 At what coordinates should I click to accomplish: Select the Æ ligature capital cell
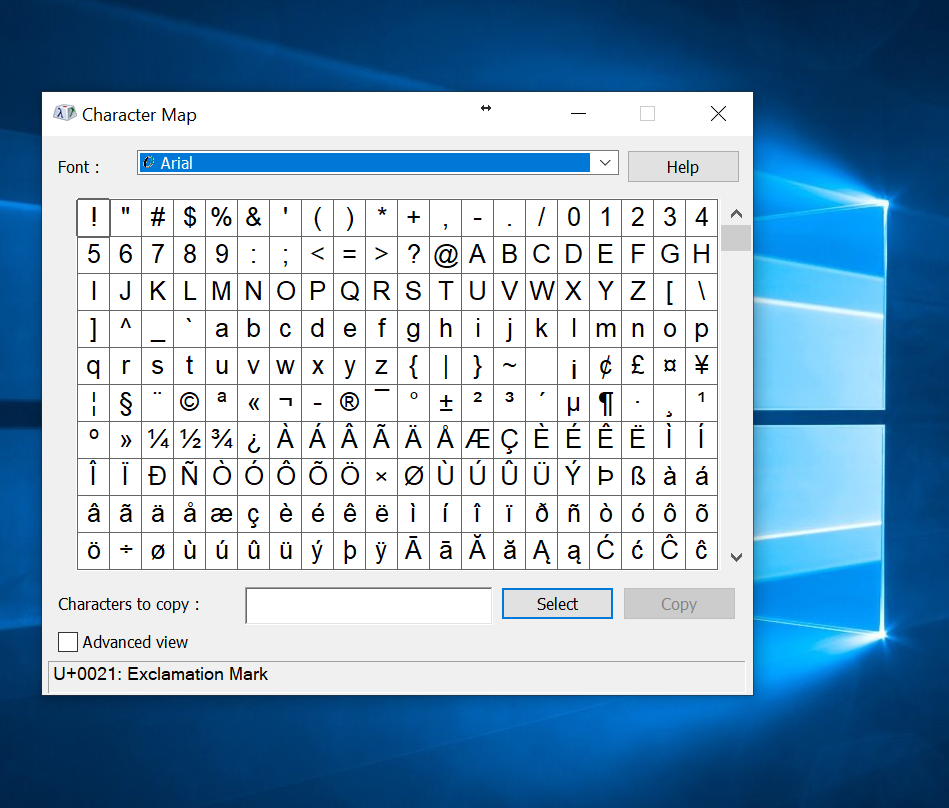click(478, 439)
